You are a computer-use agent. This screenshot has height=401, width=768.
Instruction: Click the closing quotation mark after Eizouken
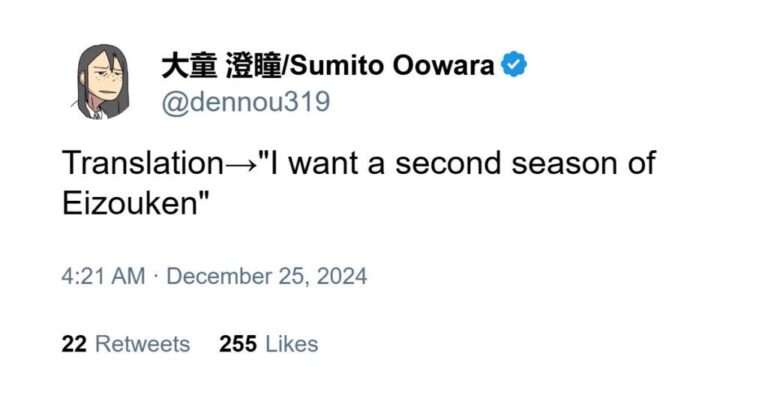coord(203,197)
